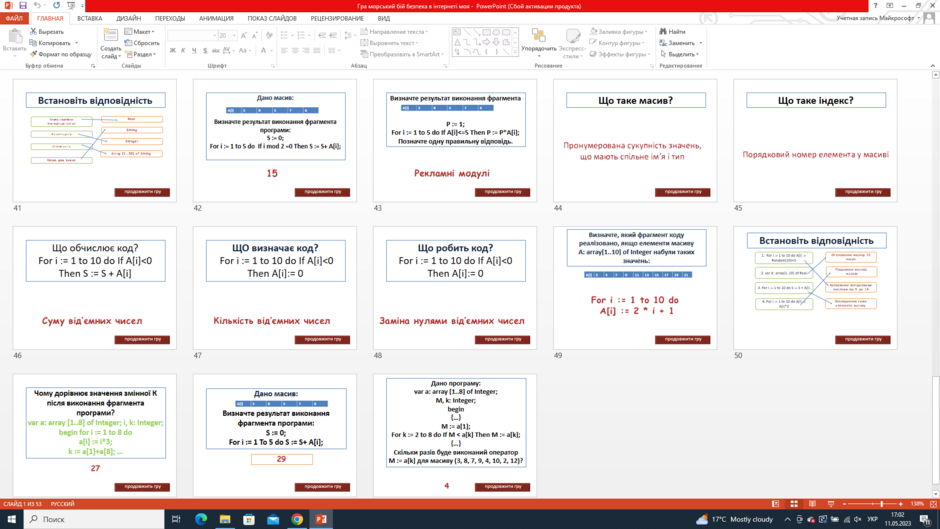The width and height of the screenshot is (940, 529).
Task: Switch to Normal view in status bar
Action: pos(776,504)
